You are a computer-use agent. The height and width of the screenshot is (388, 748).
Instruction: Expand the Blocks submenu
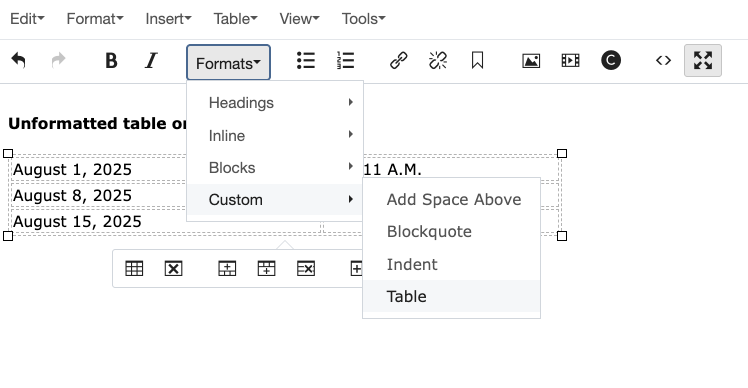pos(275,168)
